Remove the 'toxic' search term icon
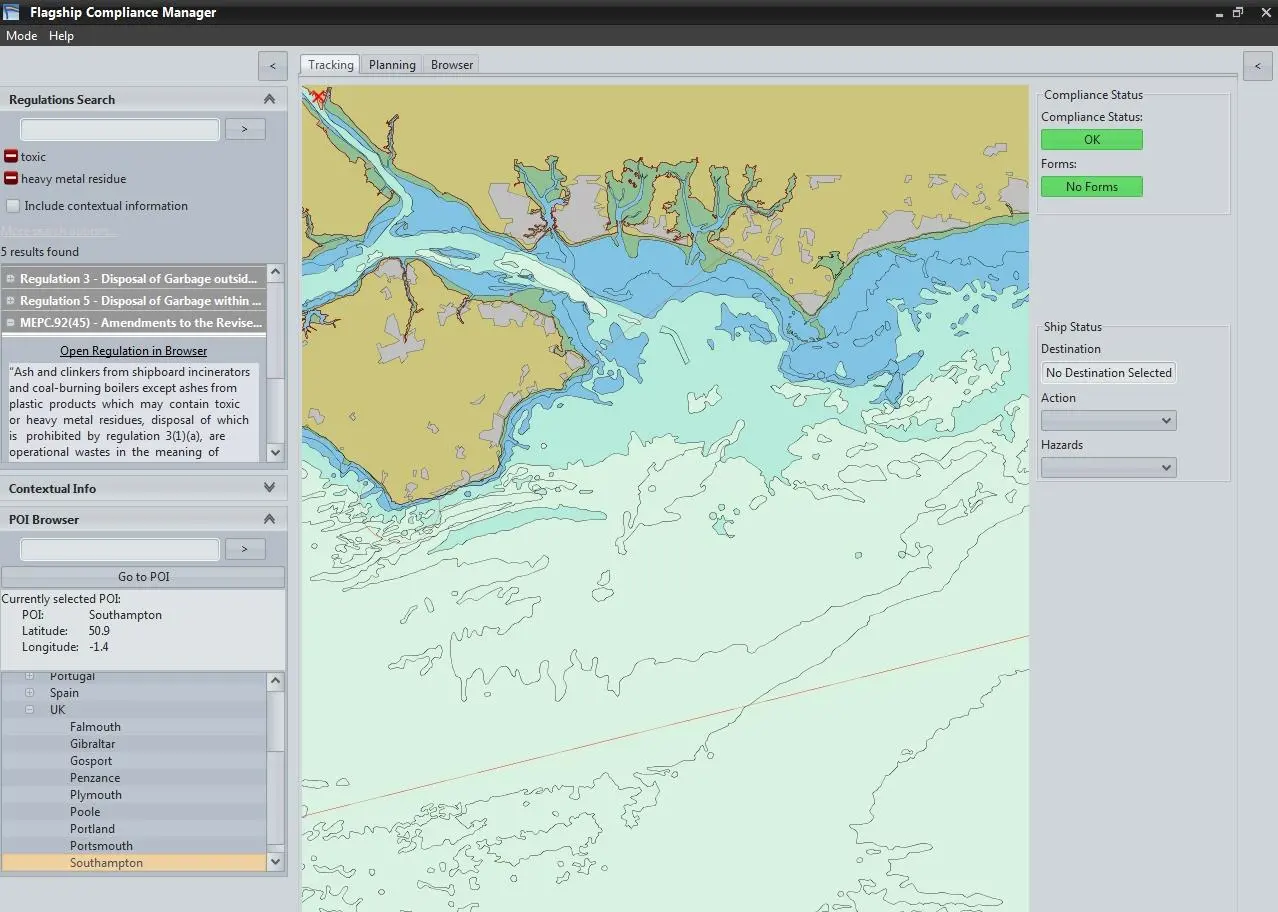Image resolution: width=1278 pixels, height=912 pixels. pos(11,156)
